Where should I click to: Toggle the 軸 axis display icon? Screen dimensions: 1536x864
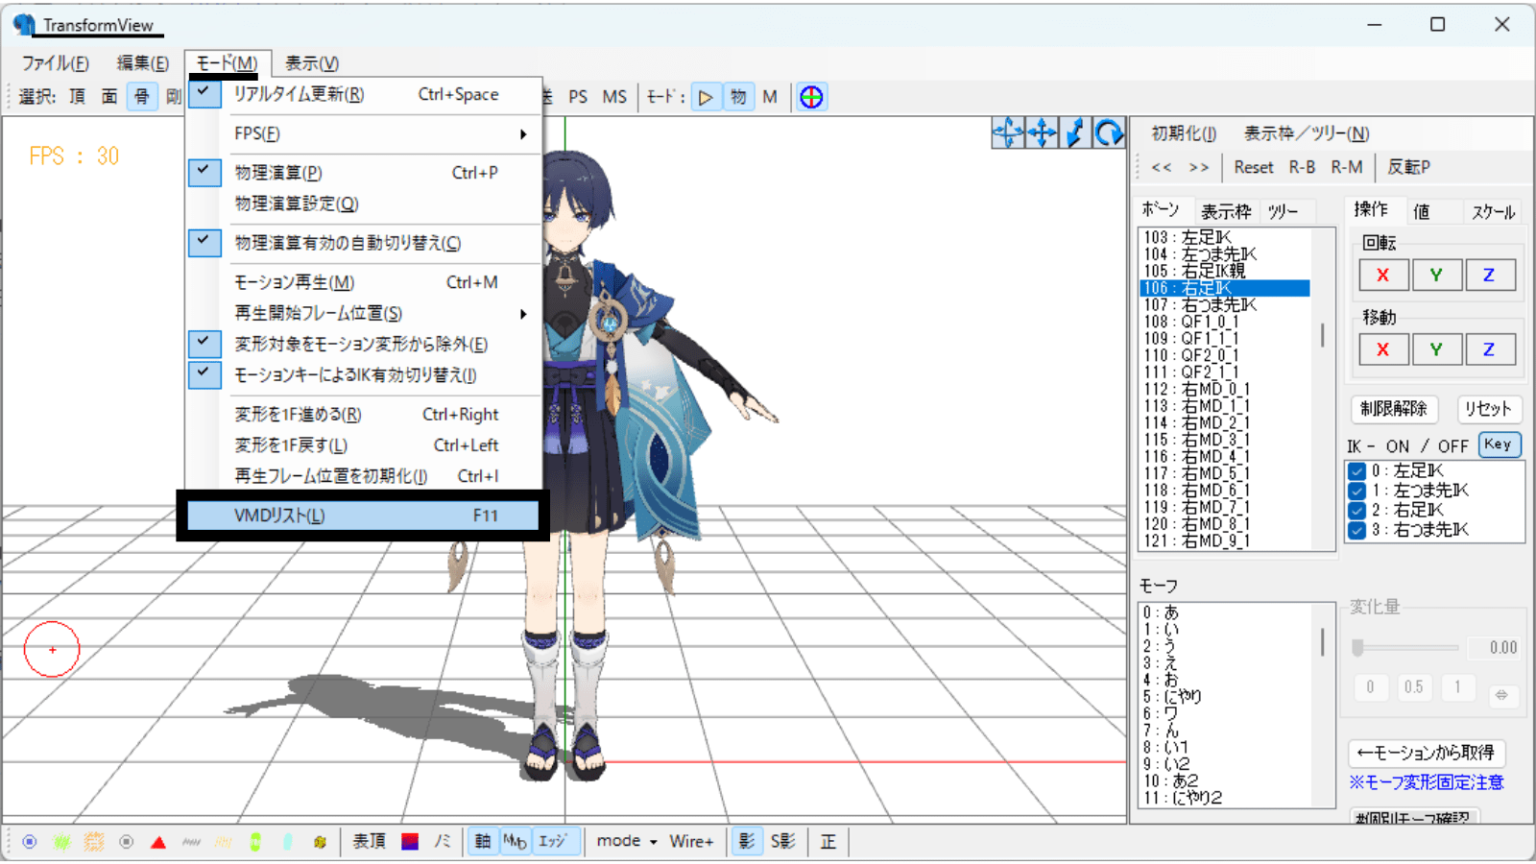482,841
